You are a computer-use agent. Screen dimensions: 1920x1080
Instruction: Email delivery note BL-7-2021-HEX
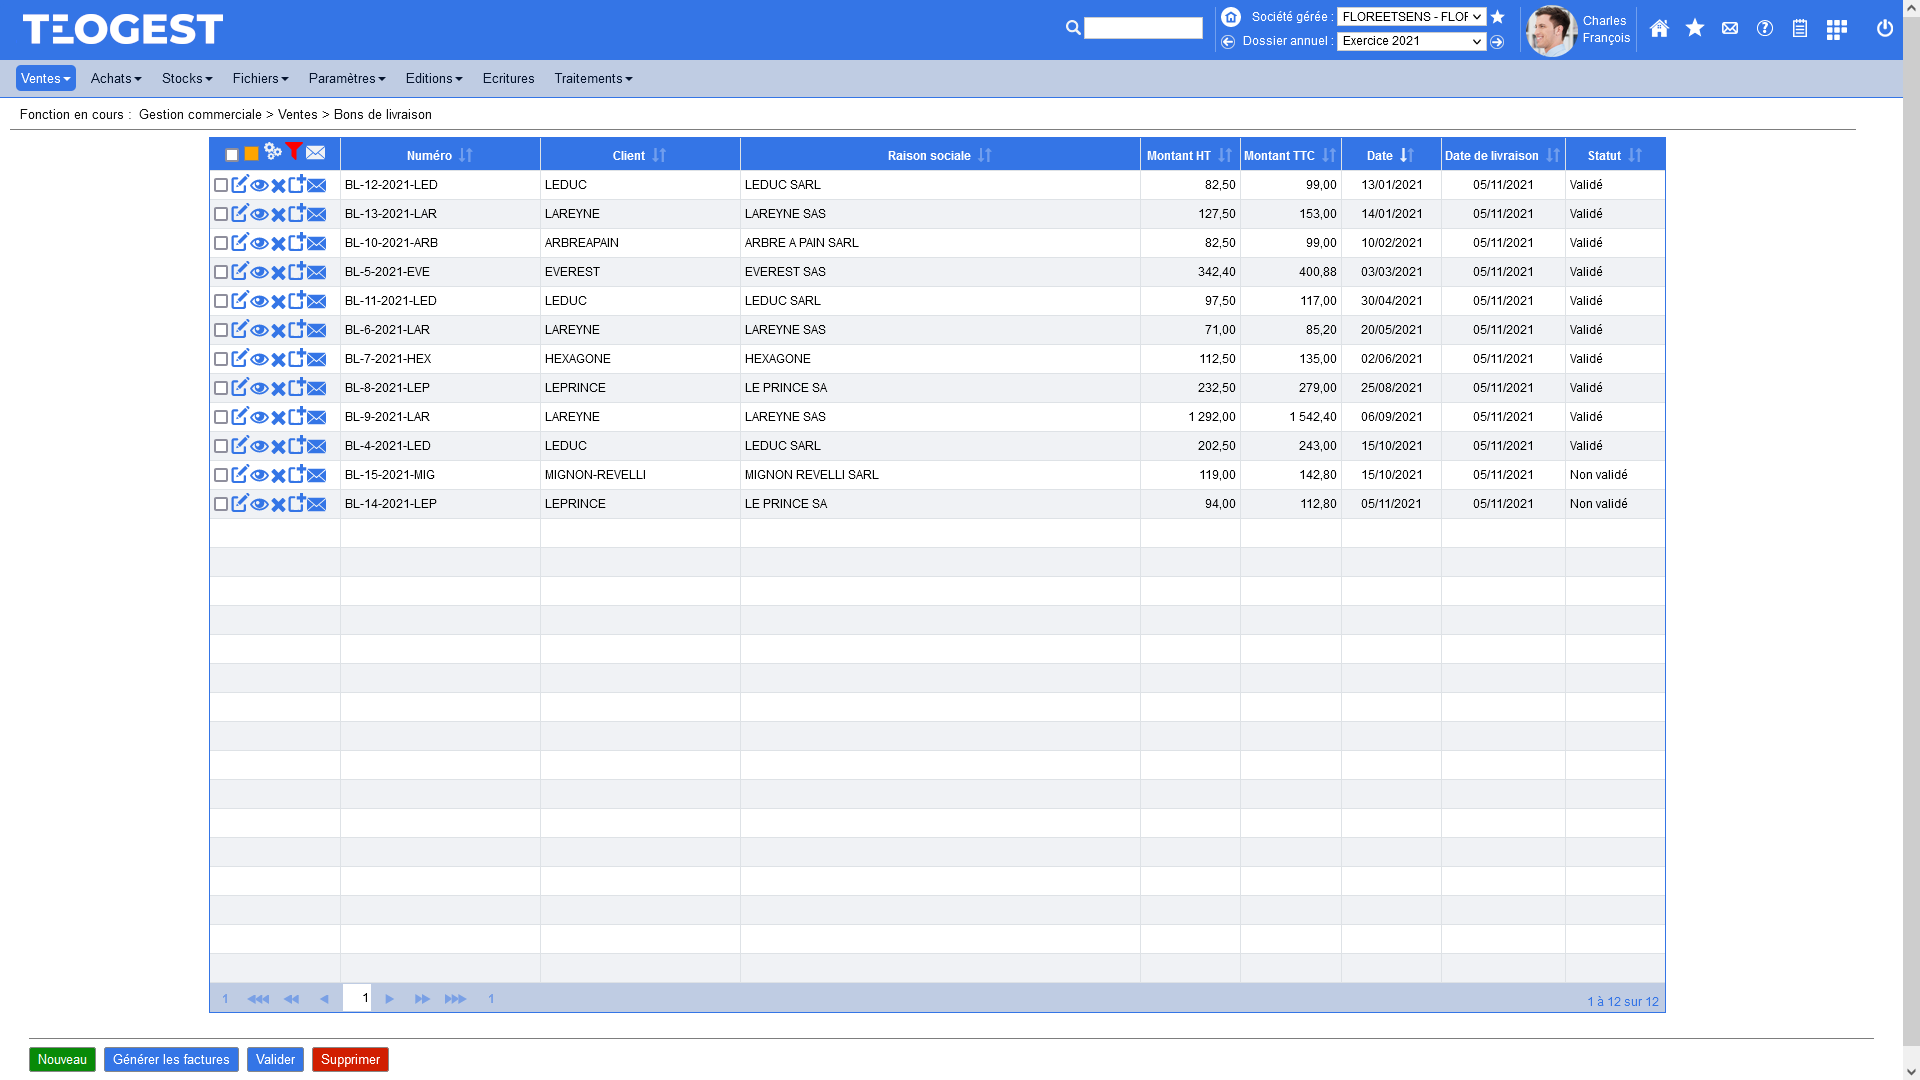point(317,359)
